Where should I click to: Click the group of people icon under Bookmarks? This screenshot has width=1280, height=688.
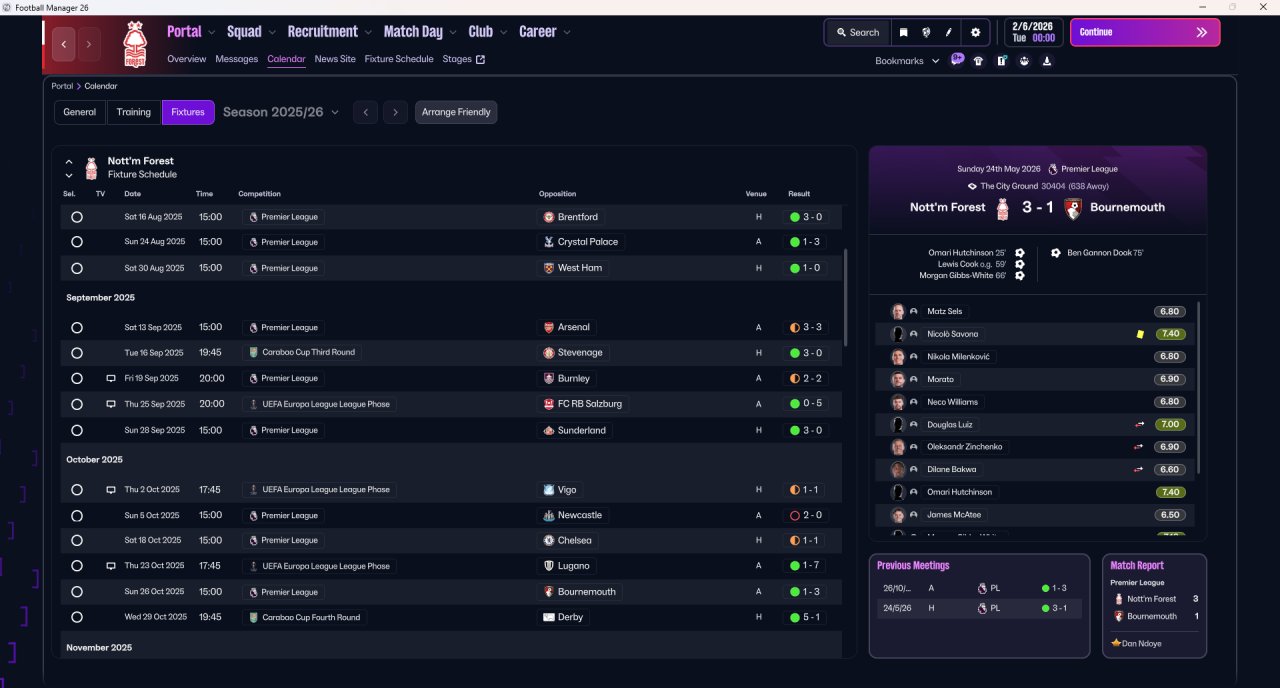coord(1024,61)
